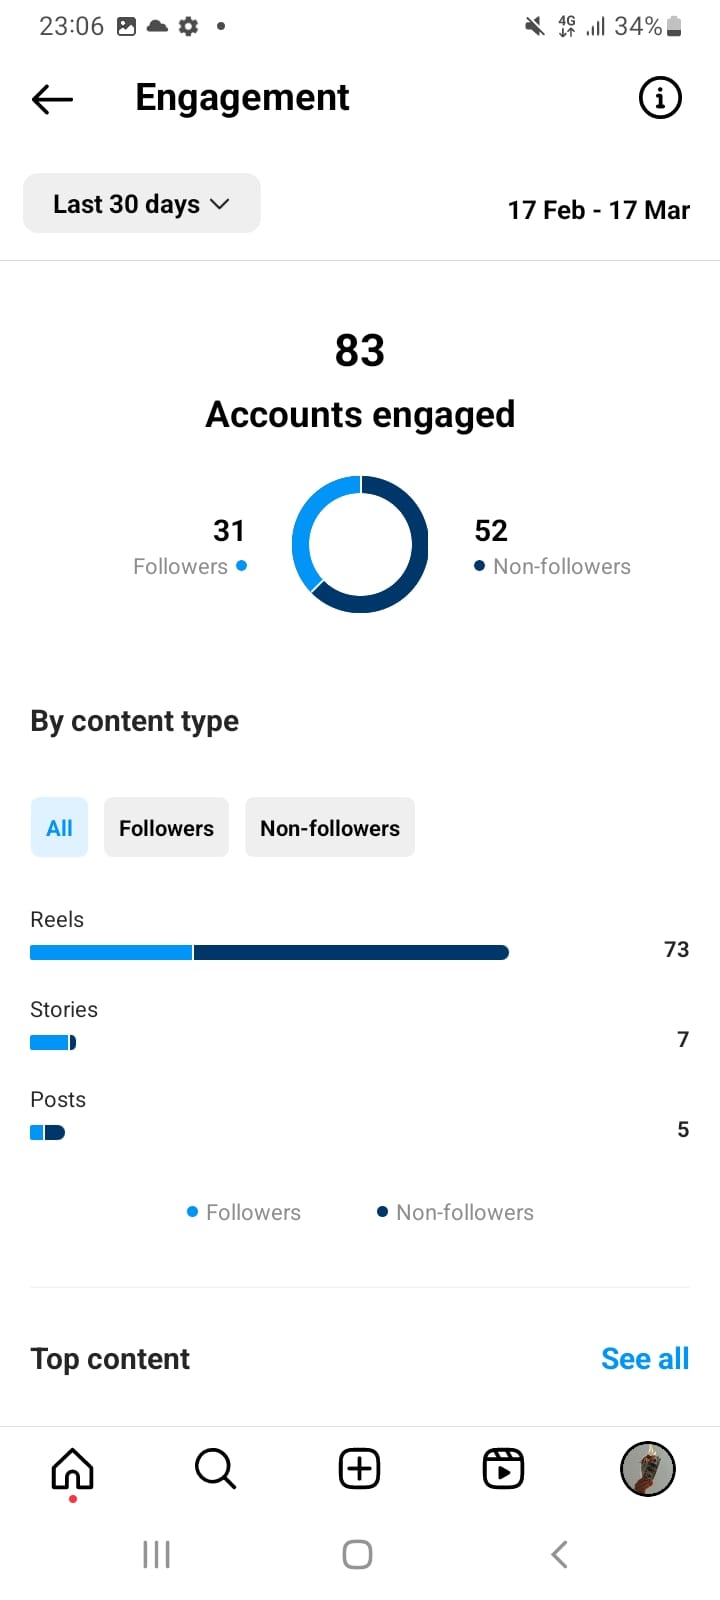Image resolution: width=720 pixels, height=1600 pixels.
Task: Tap the Reels engagement bar
Action: coord(270,953)
